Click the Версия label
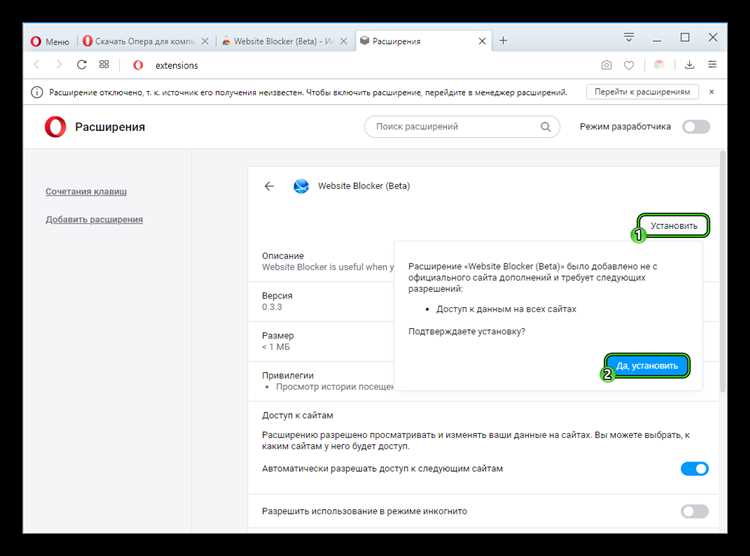This screenshot has width=750, height=556. coord(277,296)
